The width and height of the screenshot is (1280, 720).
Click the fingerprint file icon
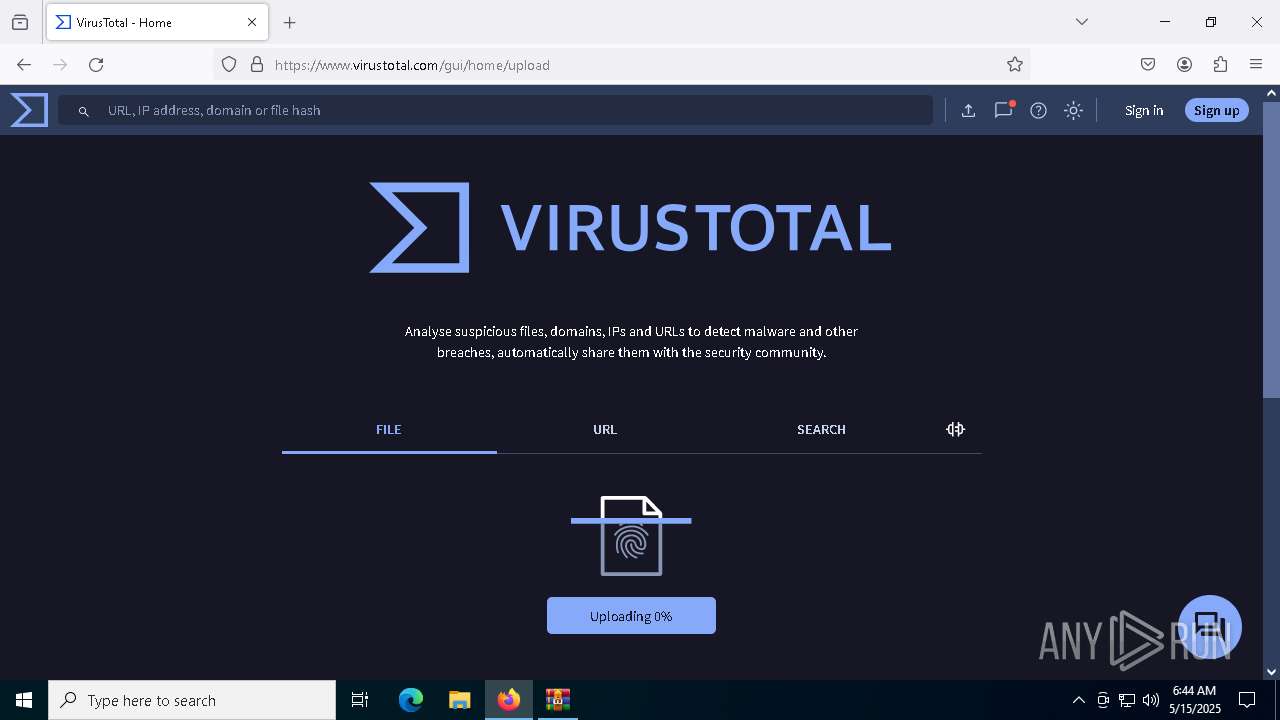[x=631, y=536]
